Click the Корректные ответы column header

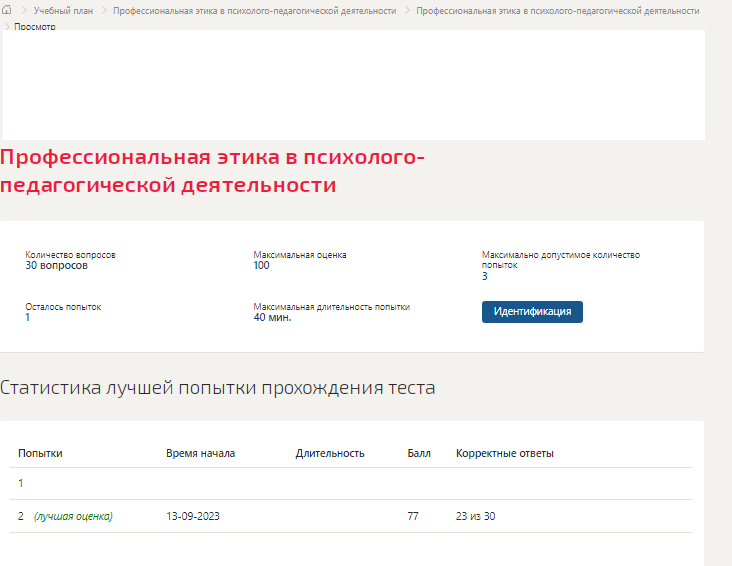click(x=505, y=453)
